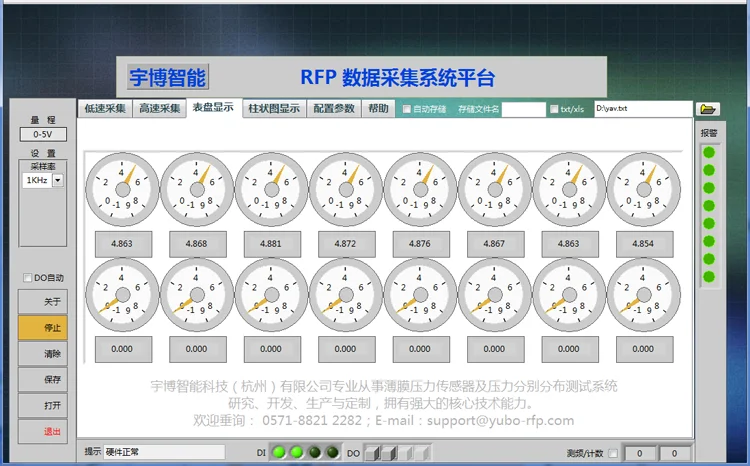Click the value box reading 4.868
Viewport: 750px width, 466px height.
click(198, 244)
